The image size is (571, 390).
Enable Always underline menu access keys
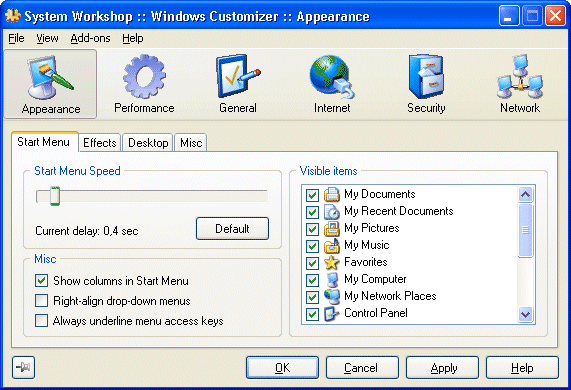[x=42, y=321]
